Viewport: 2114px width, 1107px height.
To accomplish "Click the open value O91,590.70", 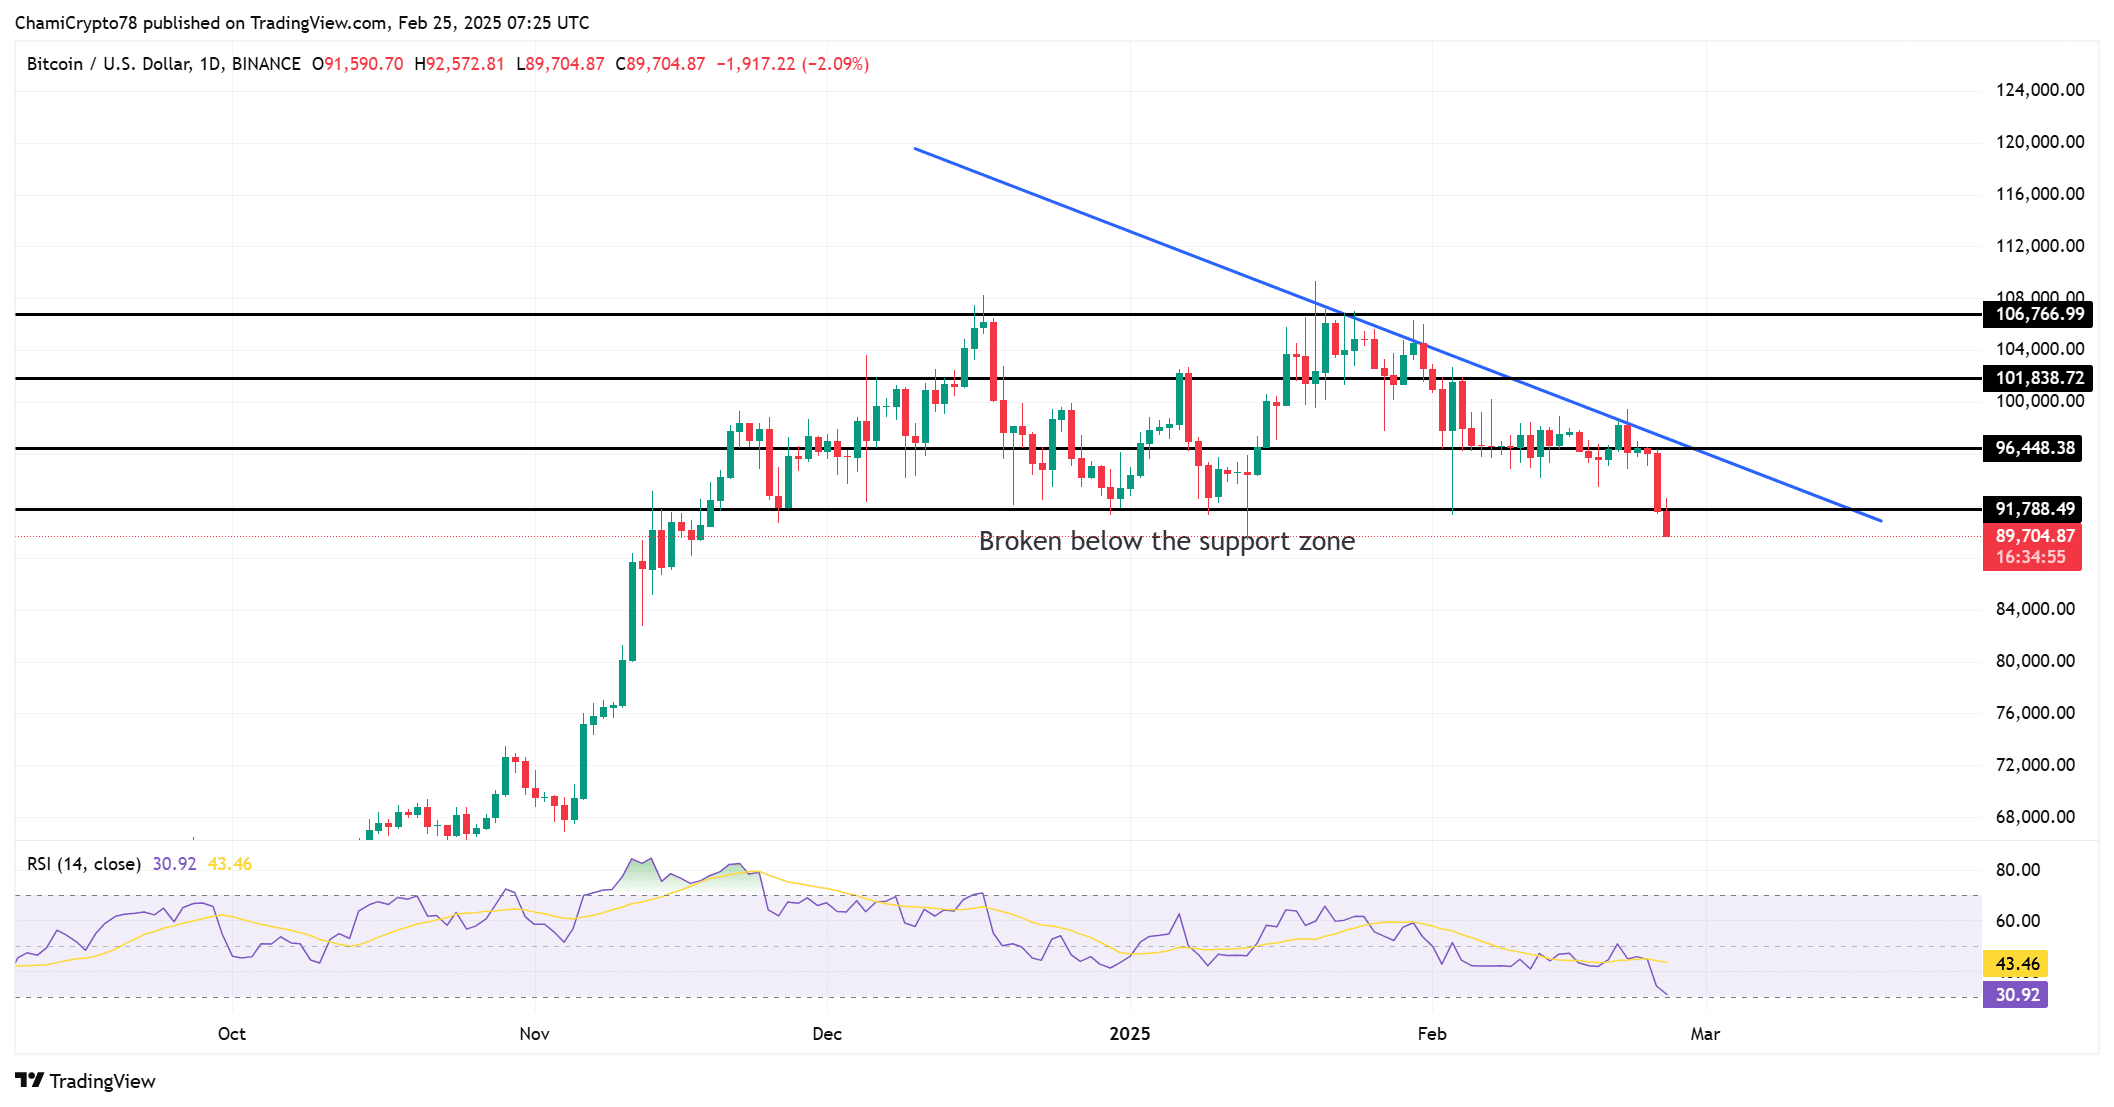I will pyautogui.click(x=357, y=64).
